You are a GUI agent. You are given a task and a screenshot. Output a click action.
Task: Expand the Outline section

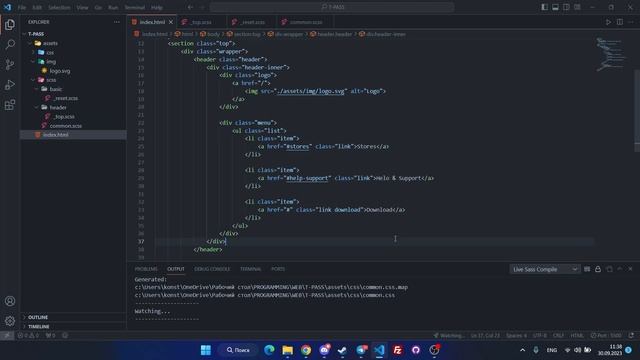(73, 317)
